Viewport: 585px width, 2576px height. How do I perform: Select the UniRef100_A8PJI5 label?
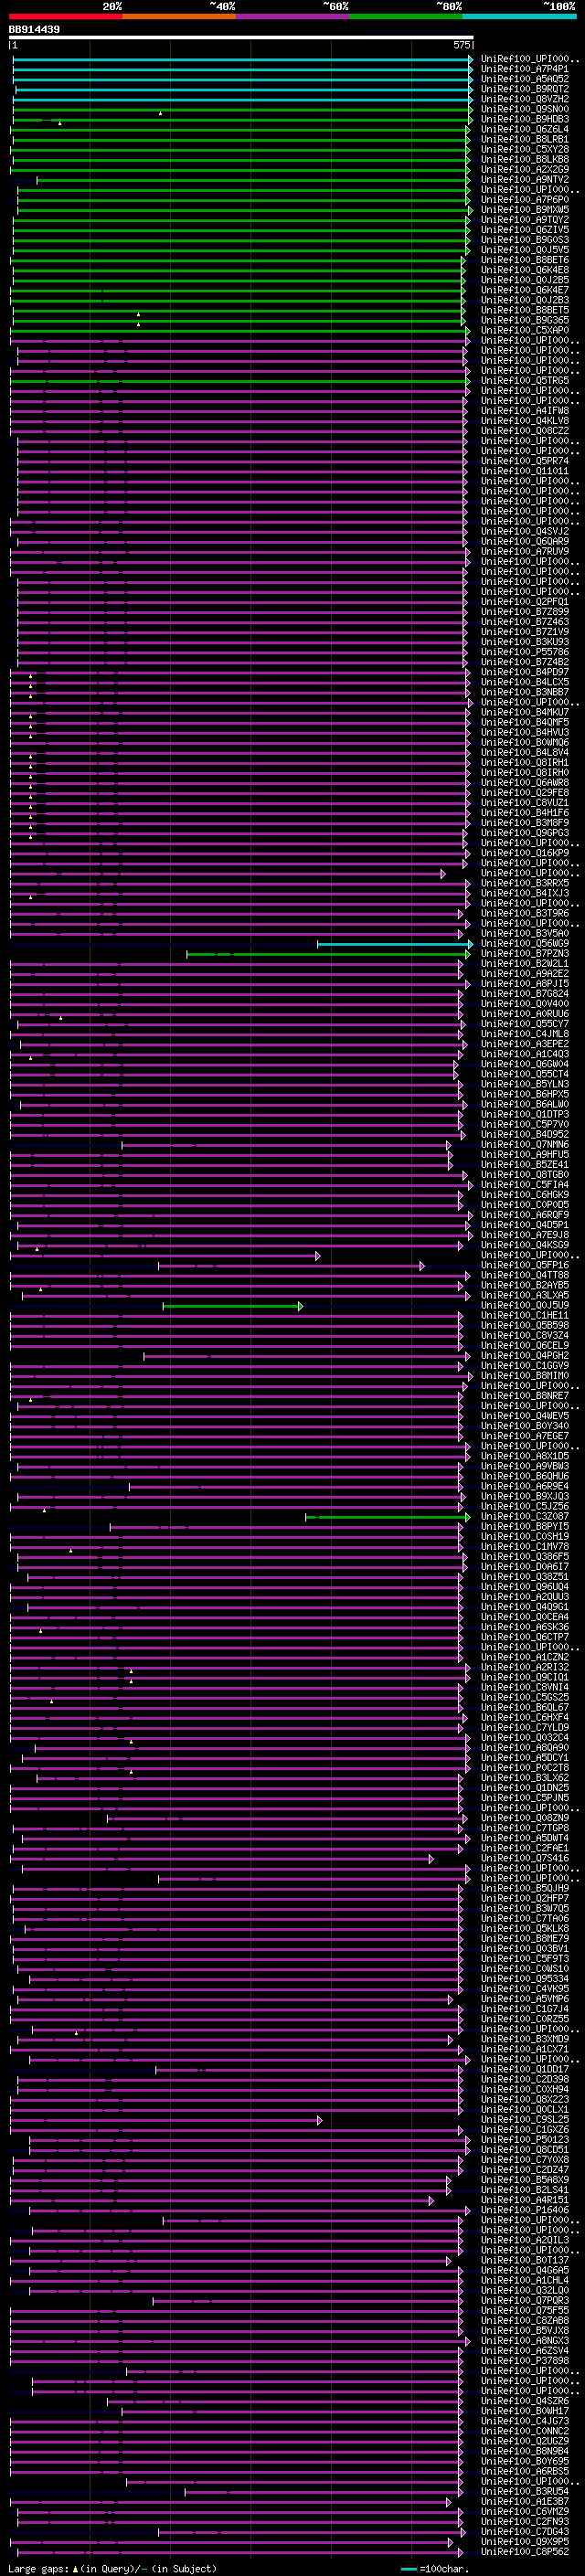pyautogui.click(x=525, y=984)
